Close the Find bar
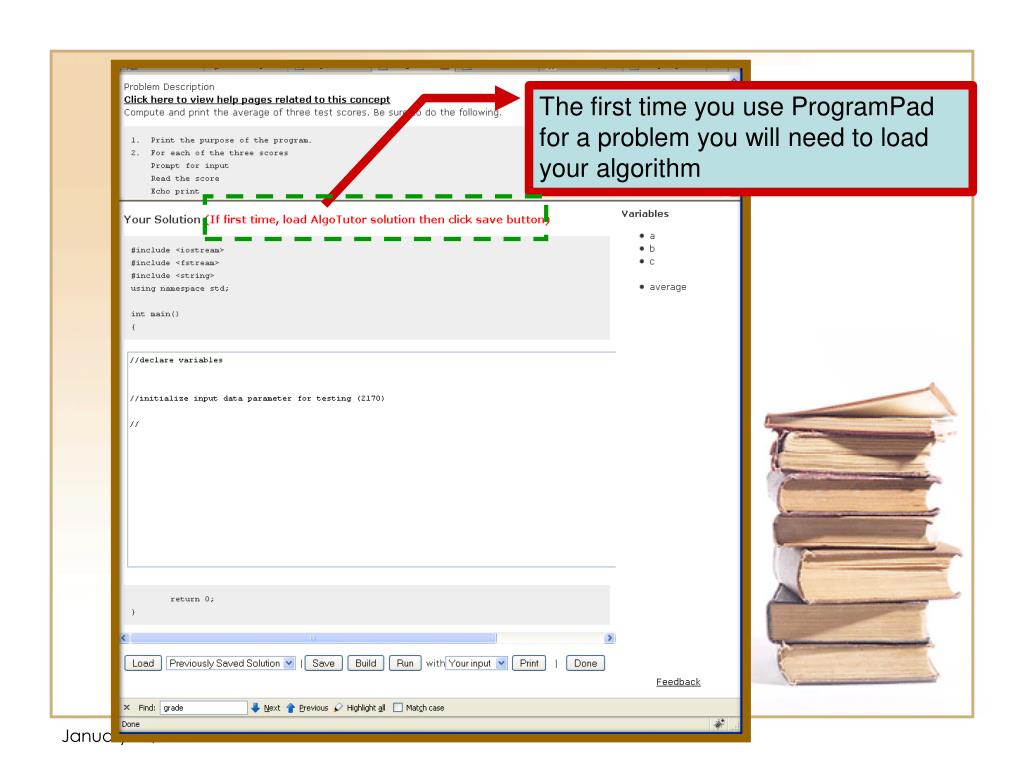Viewport: 1024px width, 768px height. click(127, 707)
